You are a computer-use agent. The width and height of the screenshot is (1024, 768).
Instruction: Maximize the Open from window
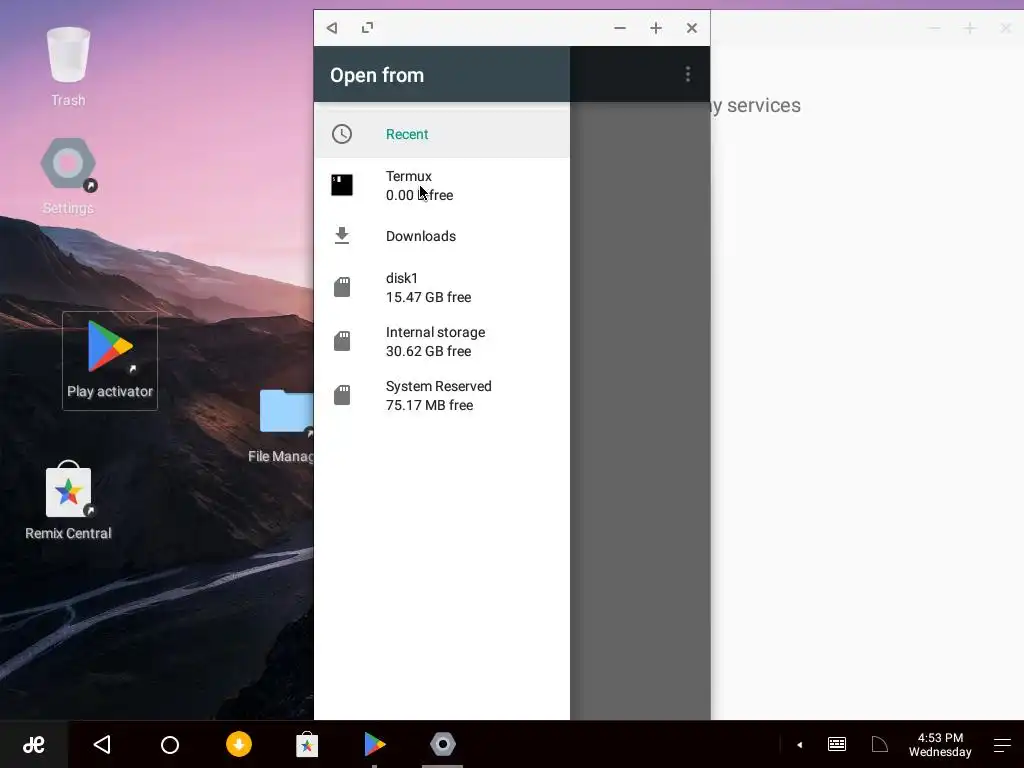[656, 28]
